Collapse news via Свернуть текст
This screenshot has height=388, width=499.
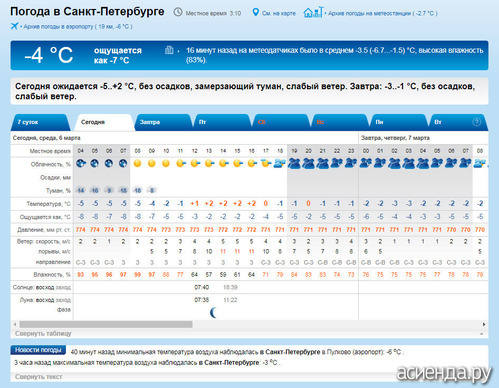(38, 377)
